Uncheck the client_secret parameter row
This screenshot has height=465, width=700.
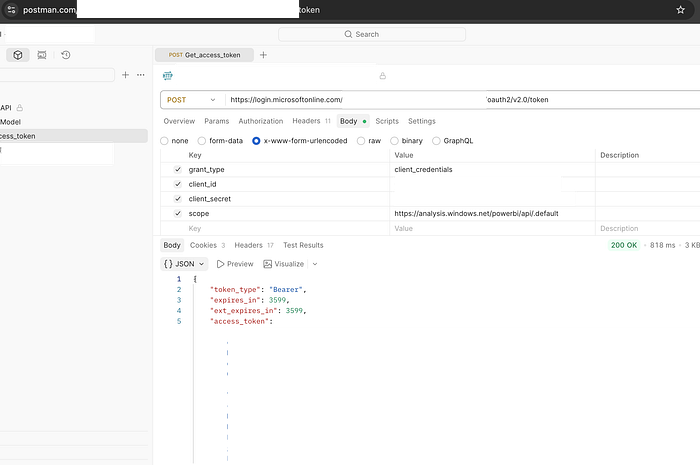click(178, 199)
